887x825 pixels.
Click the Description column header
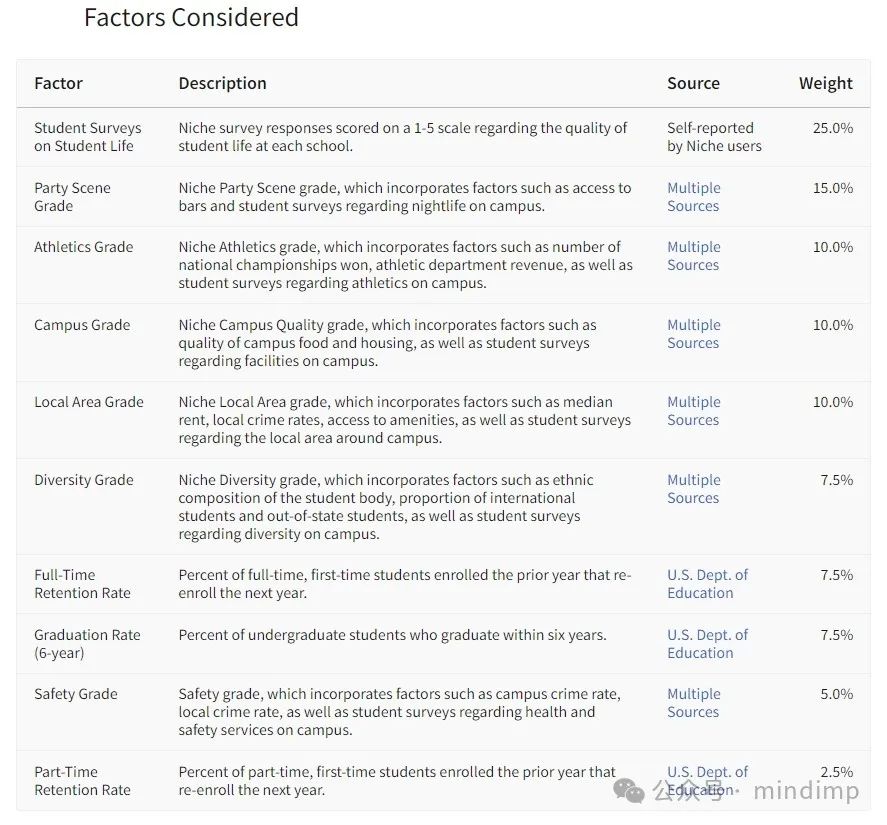pyautogui.click(x=222, y=83)
